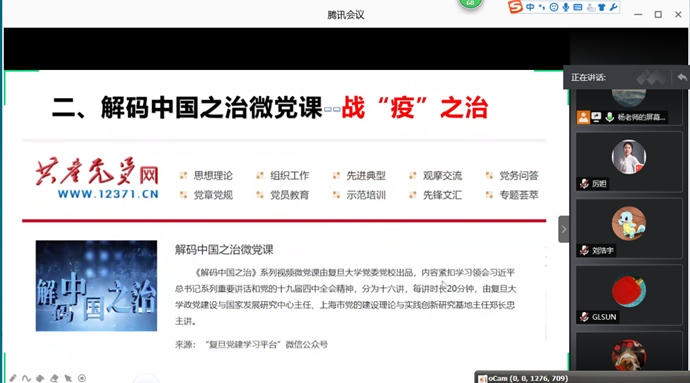Click the Sogou input method logo
This screenshot has width=690, height=383.
[515, 7]
